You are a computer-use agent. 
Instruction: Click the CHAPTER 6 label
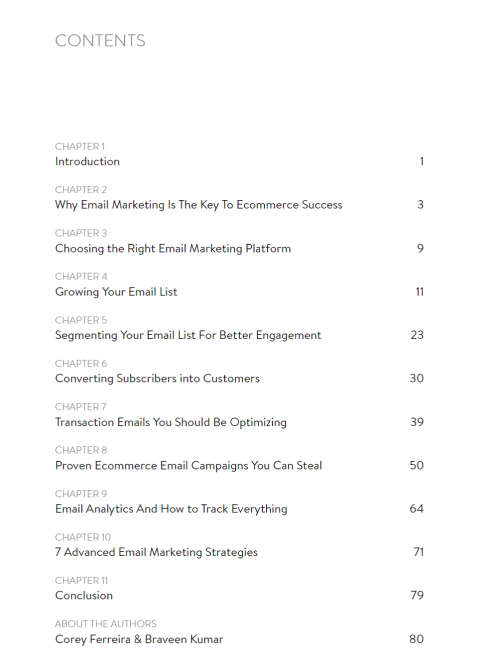tap(81, 364)
